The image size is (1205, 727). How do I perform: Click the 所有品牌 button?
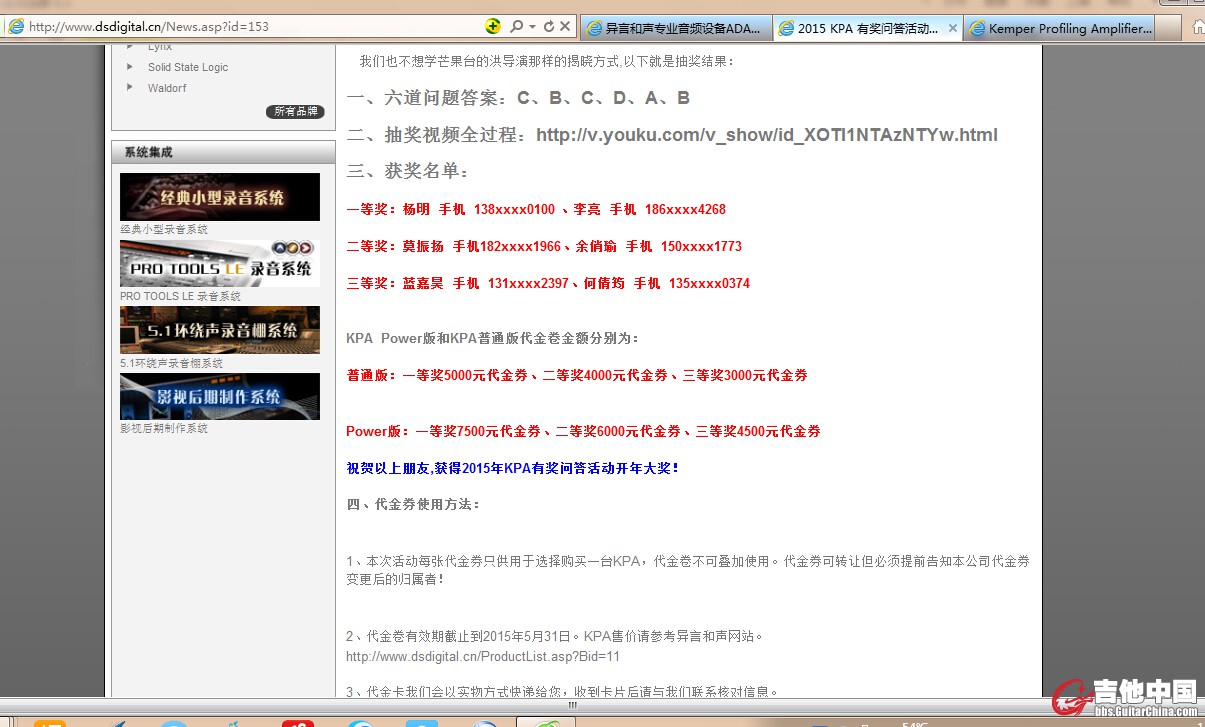pos(295,111)
